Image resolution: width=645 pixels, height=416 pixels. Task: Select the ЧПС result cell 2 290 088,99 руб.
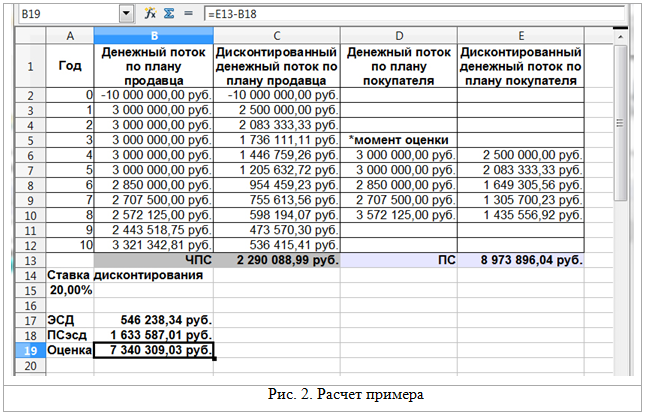click(277, 259)
